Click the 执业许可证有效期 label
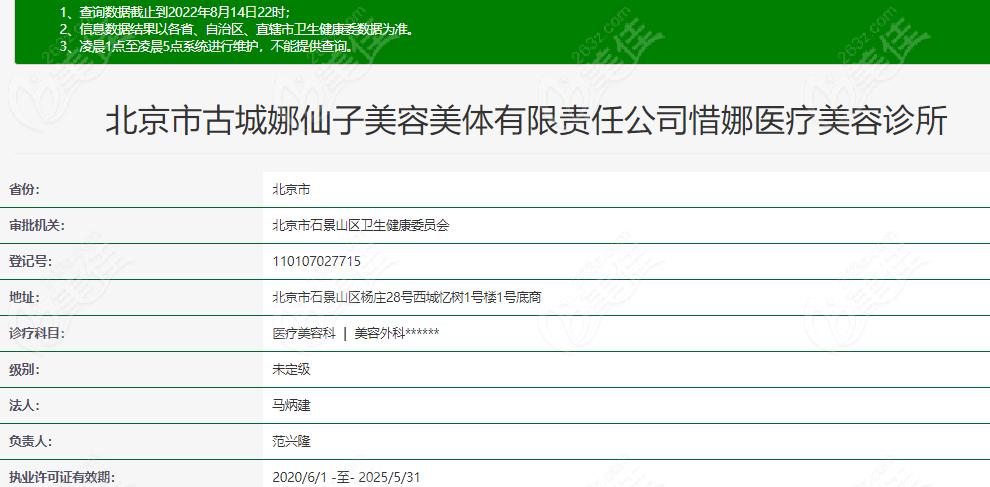 click(x=61, y=477)
